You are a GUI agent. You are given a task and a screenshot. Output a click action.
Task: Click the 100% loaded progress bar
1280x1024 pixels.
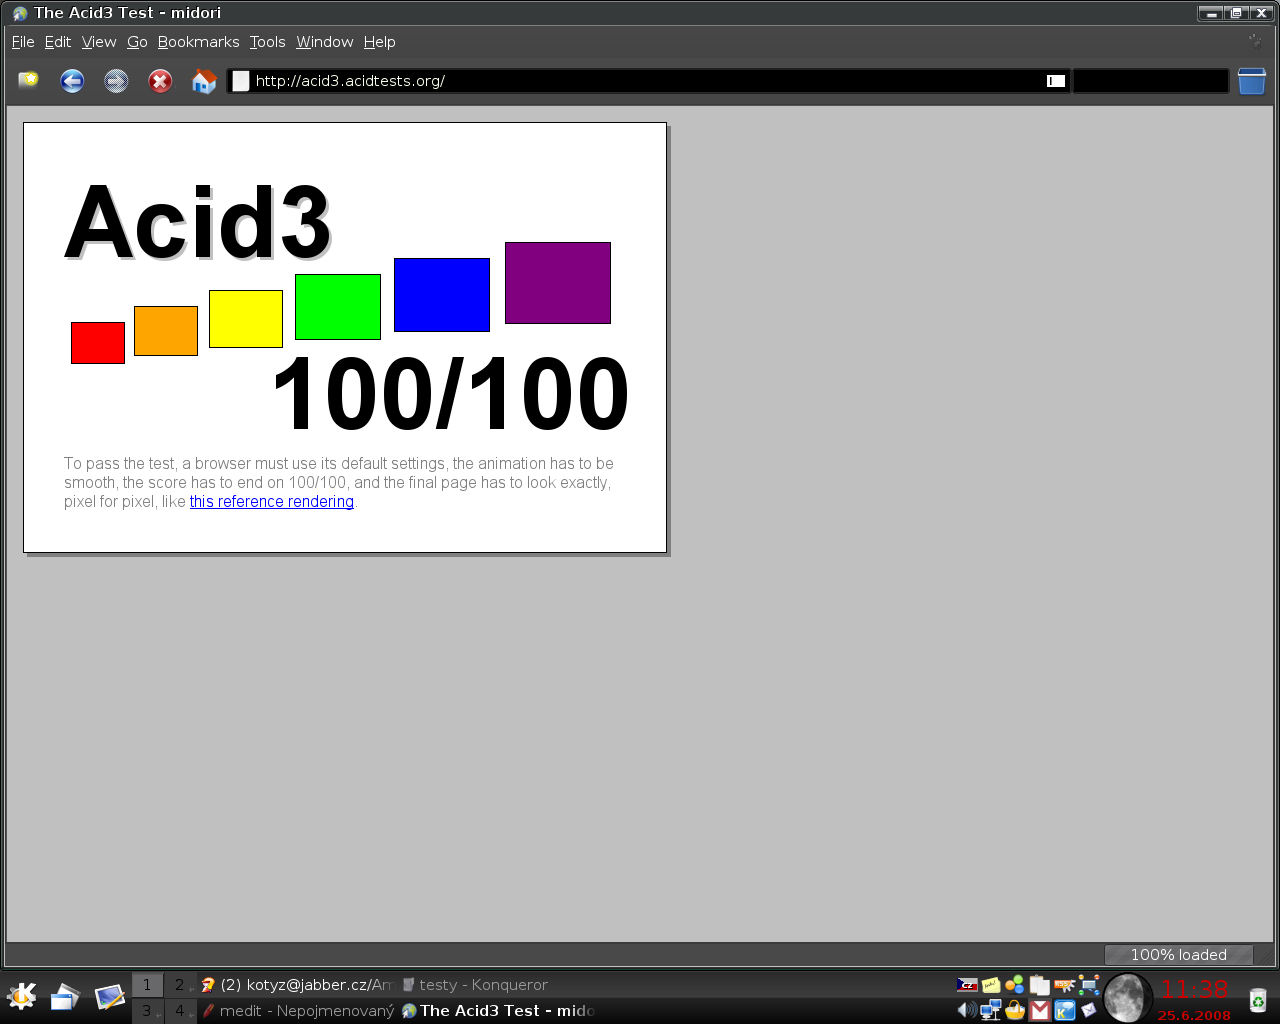tap(1179, 955)
